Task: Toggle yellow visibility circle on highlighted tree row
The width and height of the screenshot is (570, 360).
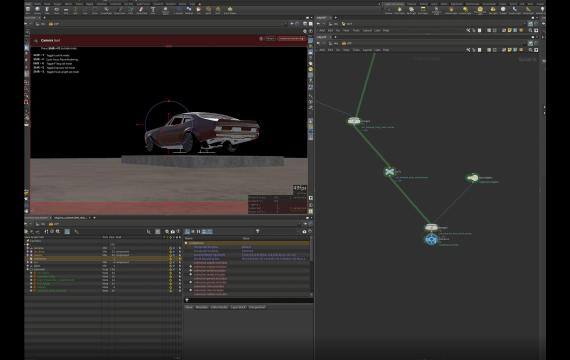Action: 170,259
